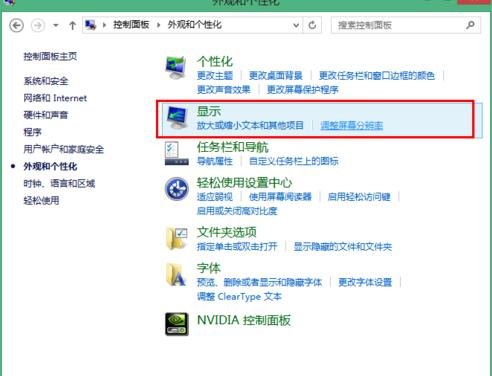Click the 任务栏和导航 icon
Image resolution: width=492 pixels, height=376 pixels.
(177, 153)
